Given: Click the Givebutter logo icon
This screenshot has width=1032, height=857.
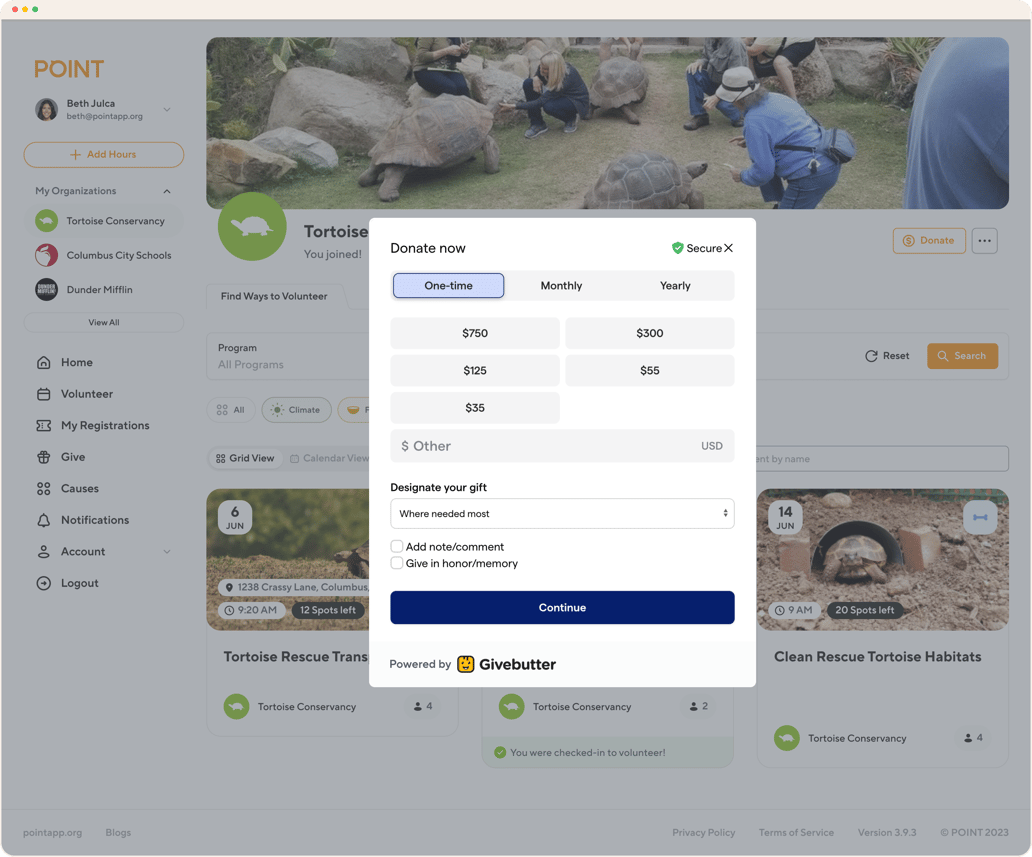Looking at the screenshot, I should (466, 664).
